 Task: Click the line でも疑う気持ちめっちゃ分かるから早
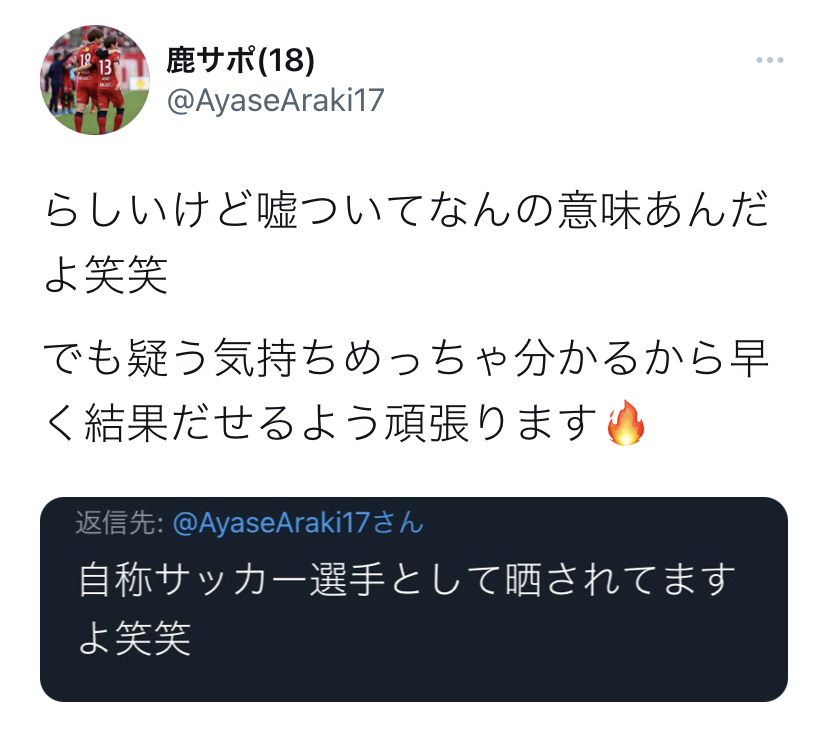[406, 358]
